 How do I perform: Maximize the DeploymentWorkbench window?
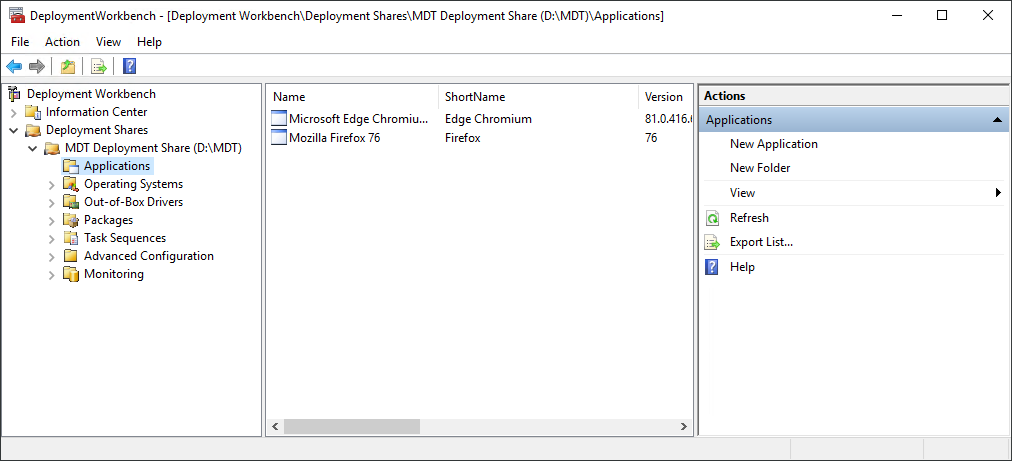tap(942, 15)
